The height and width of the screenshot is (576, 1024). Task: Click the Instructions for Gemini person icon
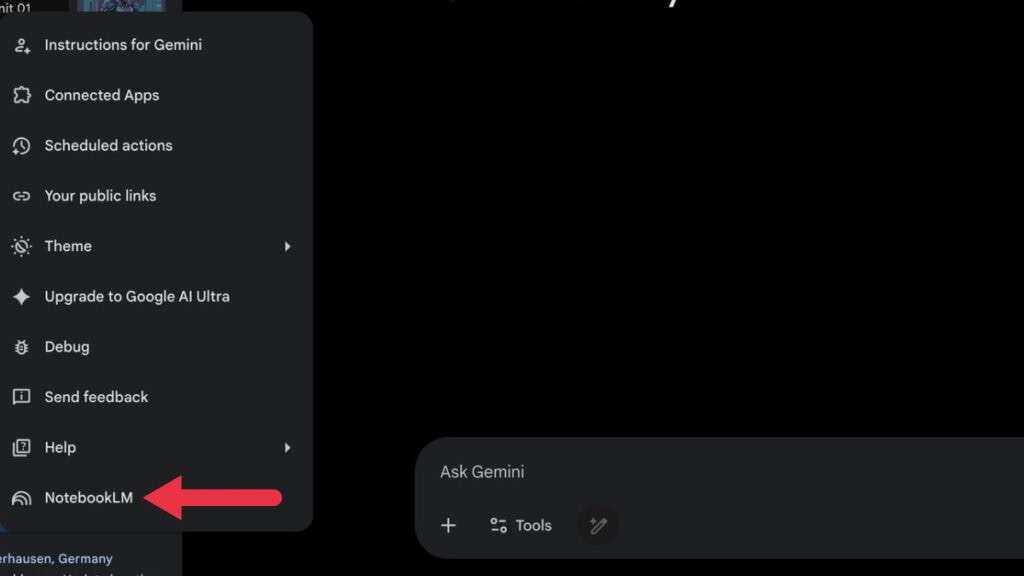(x=21, y=44)
